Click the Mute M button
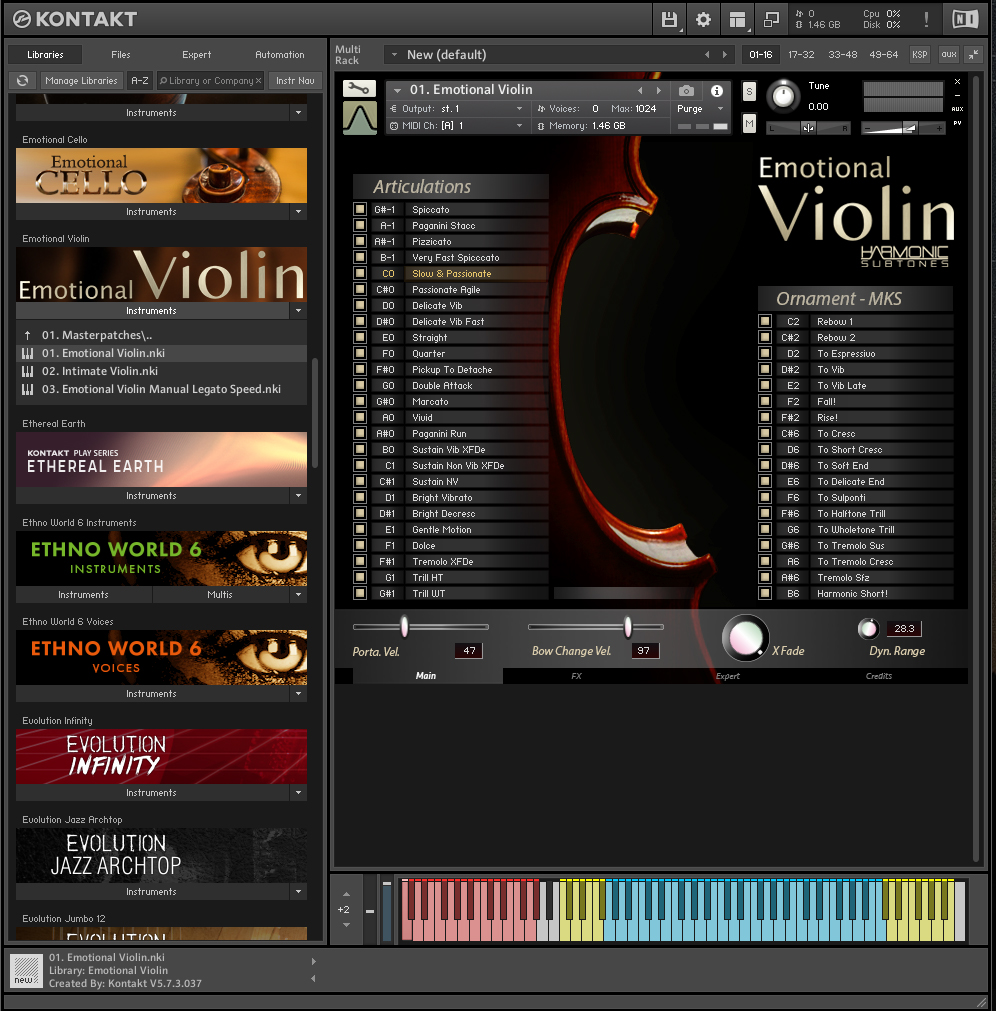The width and height of the screenshot is (996, 1011). click(749, 123)
